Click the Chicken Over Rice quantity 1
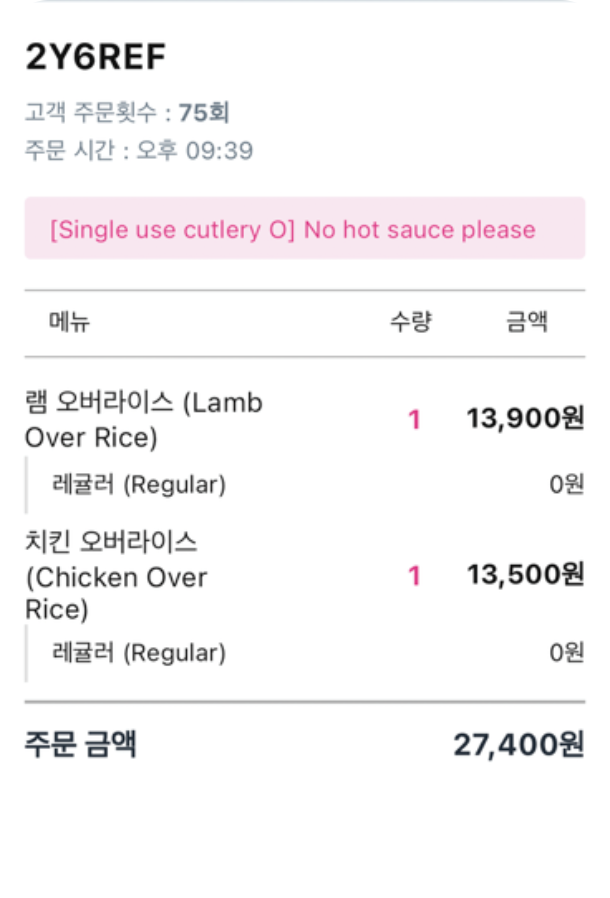This screenshot has height=898, width=610. (x=414, y=576)
